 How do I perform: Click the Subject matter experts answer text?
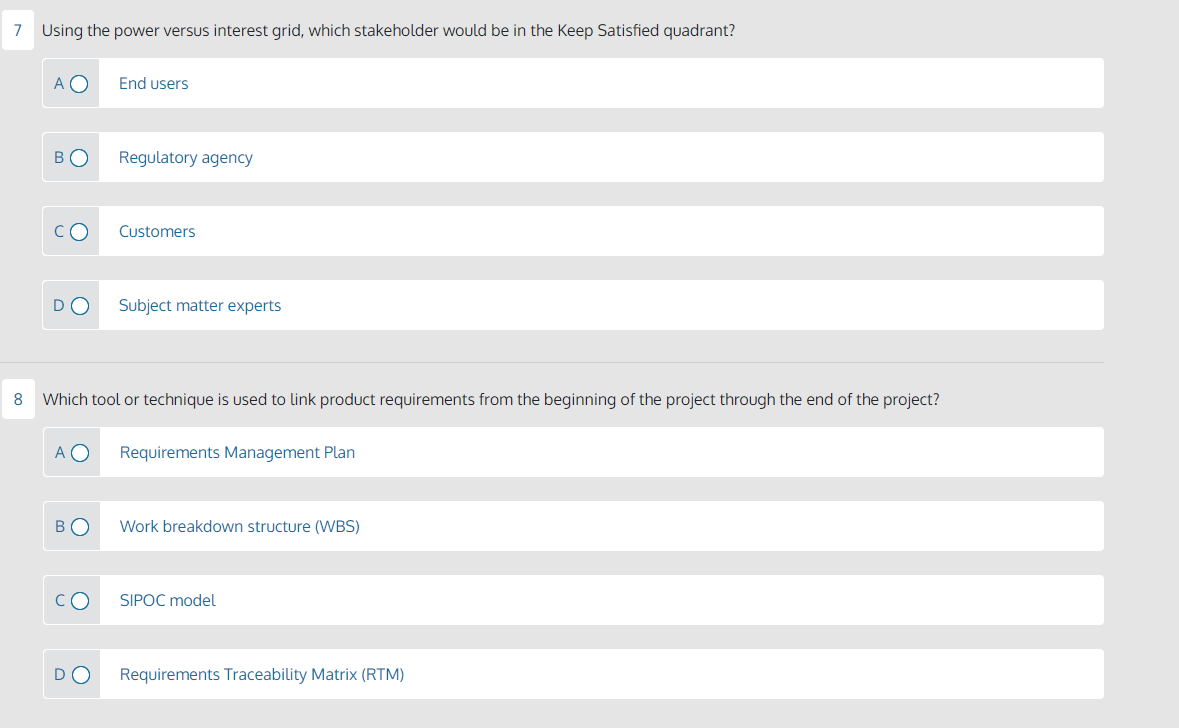(199, 305)
